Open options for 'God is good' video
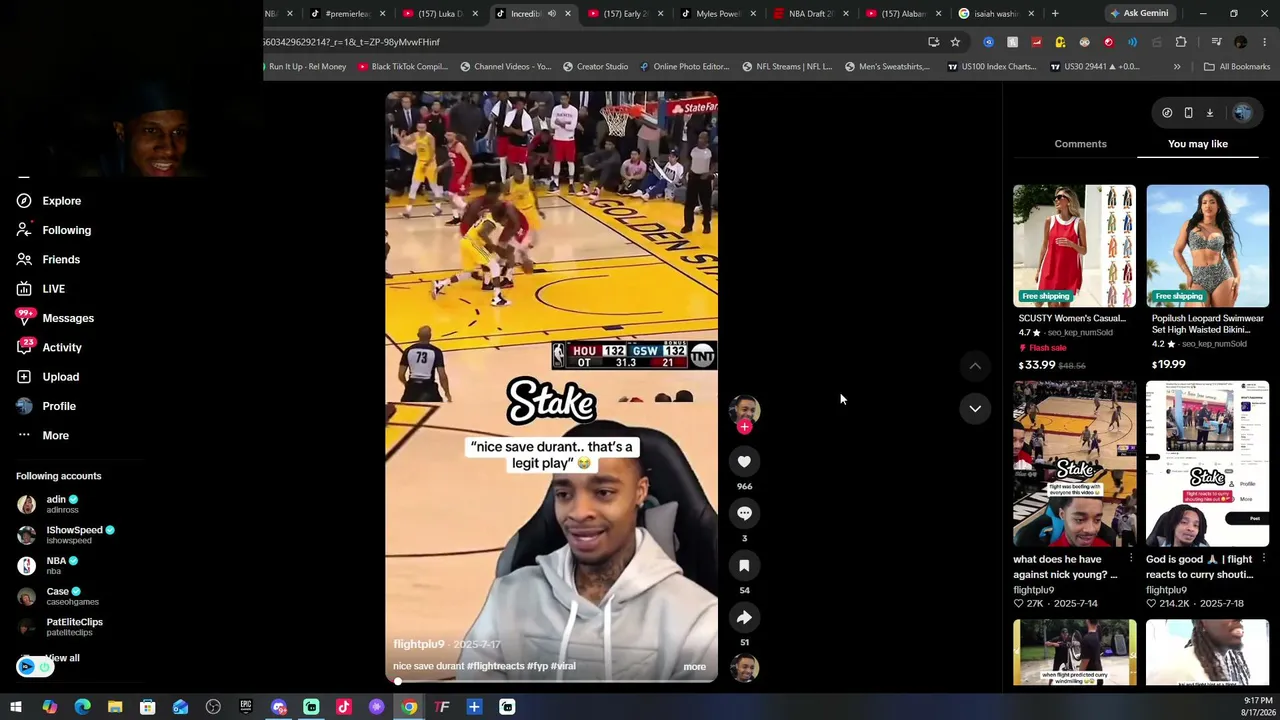Viewport: 1280px width, 720px height. point(1264,559)
